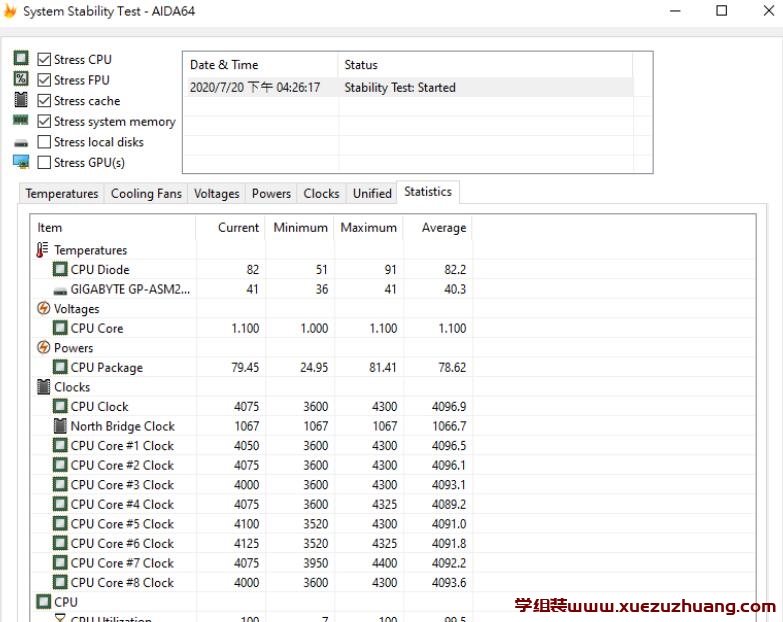The width and height of the screenshot is (783, 622).
Task: Switch to the Temperatures tab
Action: (x=62, y=193)
